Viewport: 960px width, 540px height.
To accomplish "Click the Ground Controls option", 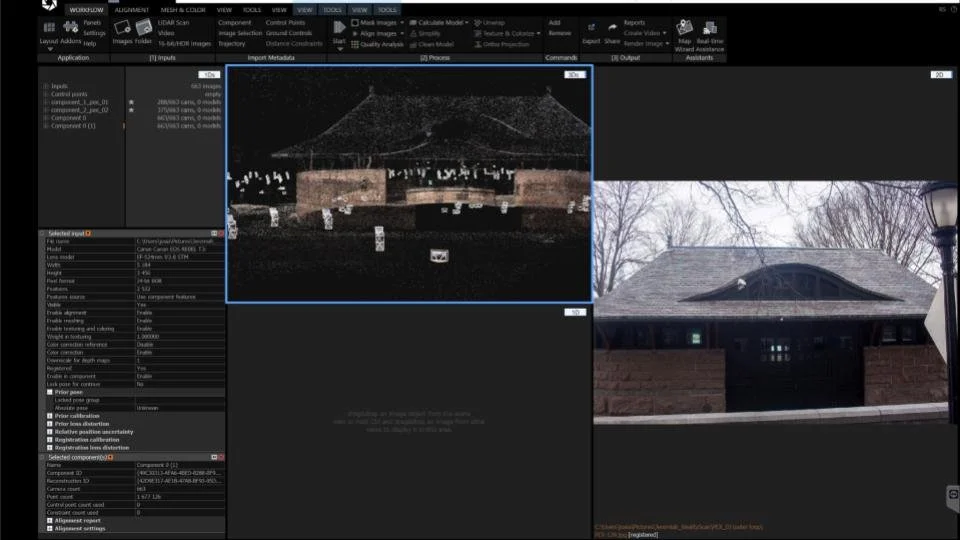I will [x=289, y=33].
